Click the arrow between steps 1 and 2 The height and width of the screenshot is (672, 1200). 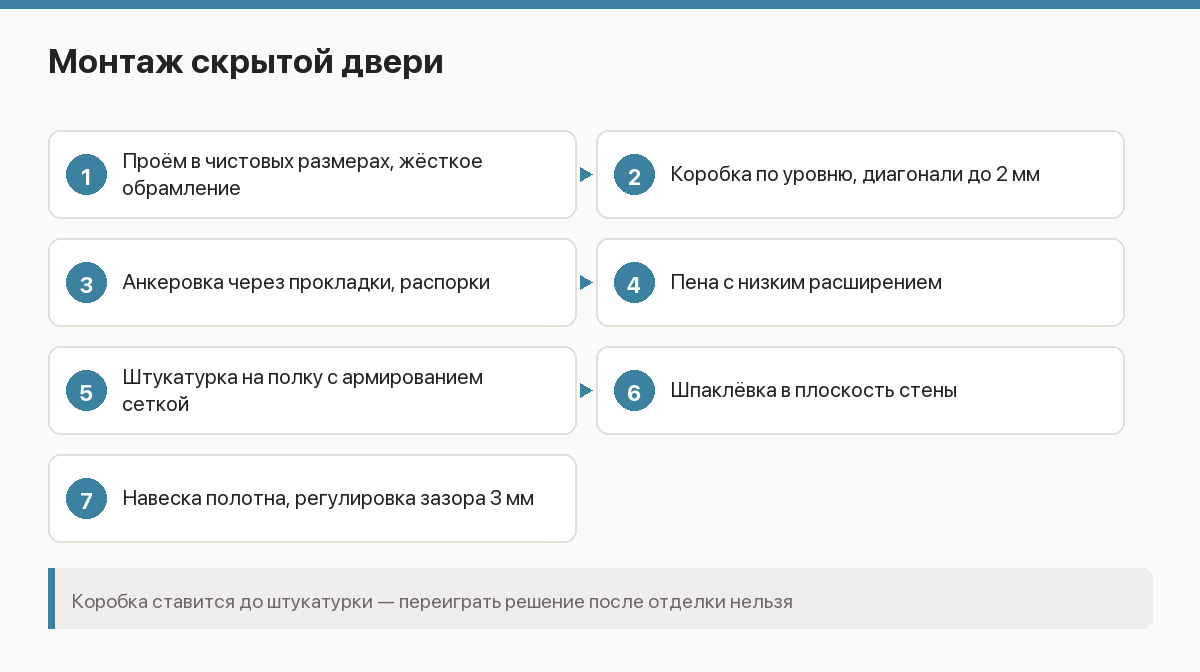(x=586, y=175)
